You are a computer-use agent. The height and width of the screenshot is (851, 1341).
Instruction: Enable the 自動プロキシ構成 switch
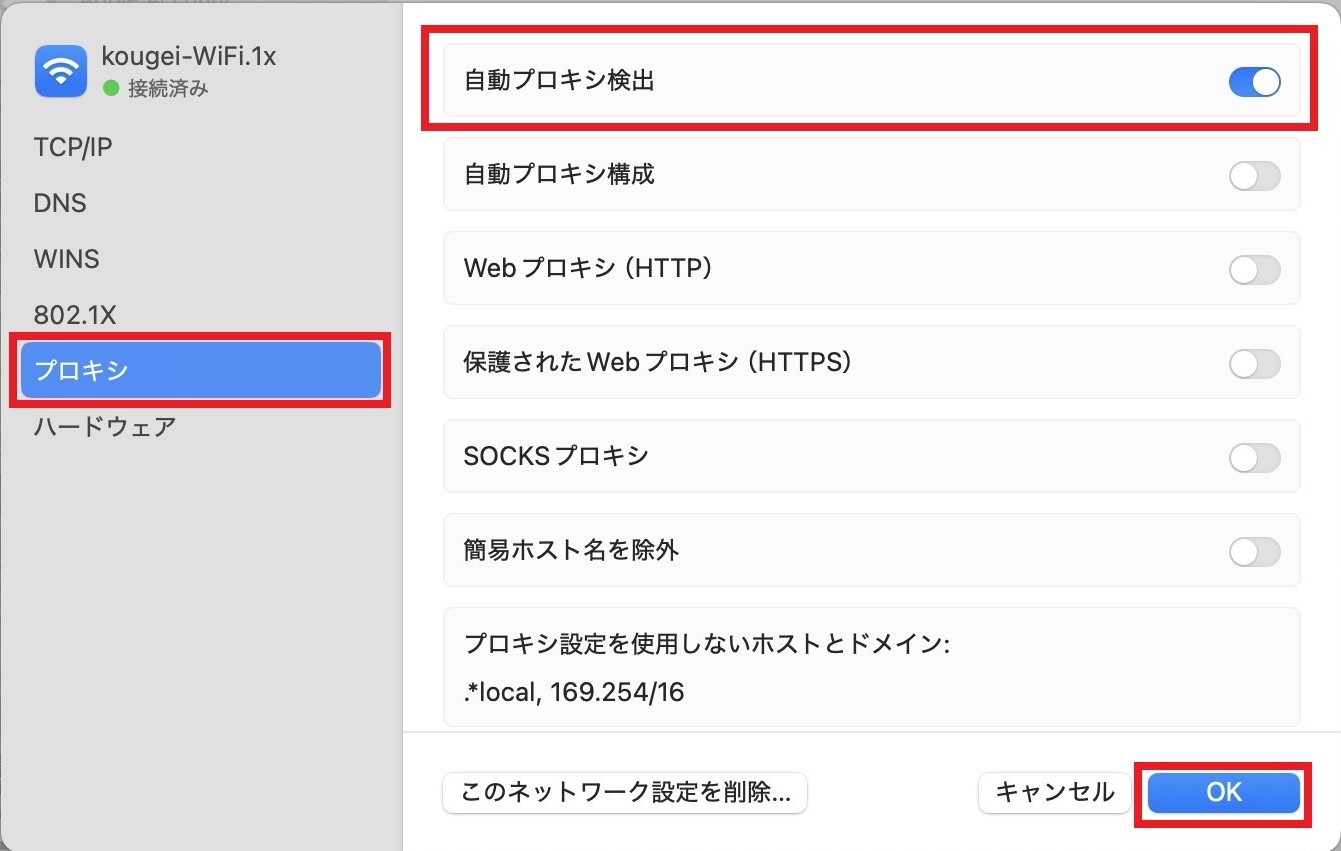pyautogui.click(x=1254, y=176)
